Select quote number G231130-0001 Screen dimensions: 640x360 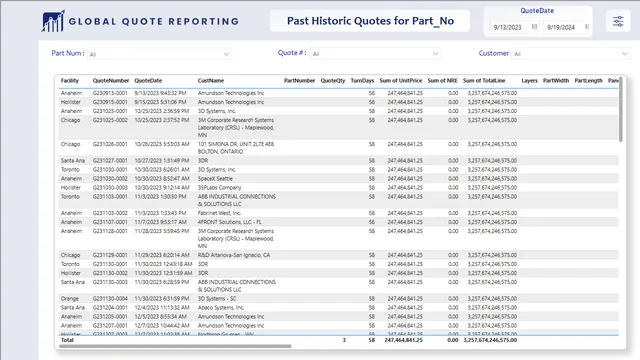[x=110, y=264]
